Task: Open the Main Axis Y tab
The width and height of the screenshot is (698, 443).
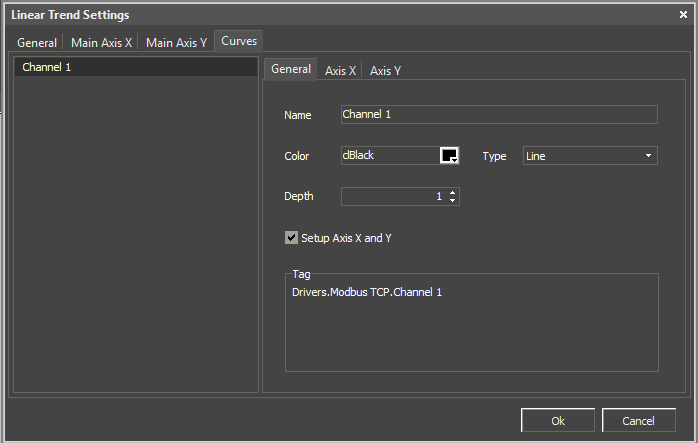Action: (x=176, y=42)
